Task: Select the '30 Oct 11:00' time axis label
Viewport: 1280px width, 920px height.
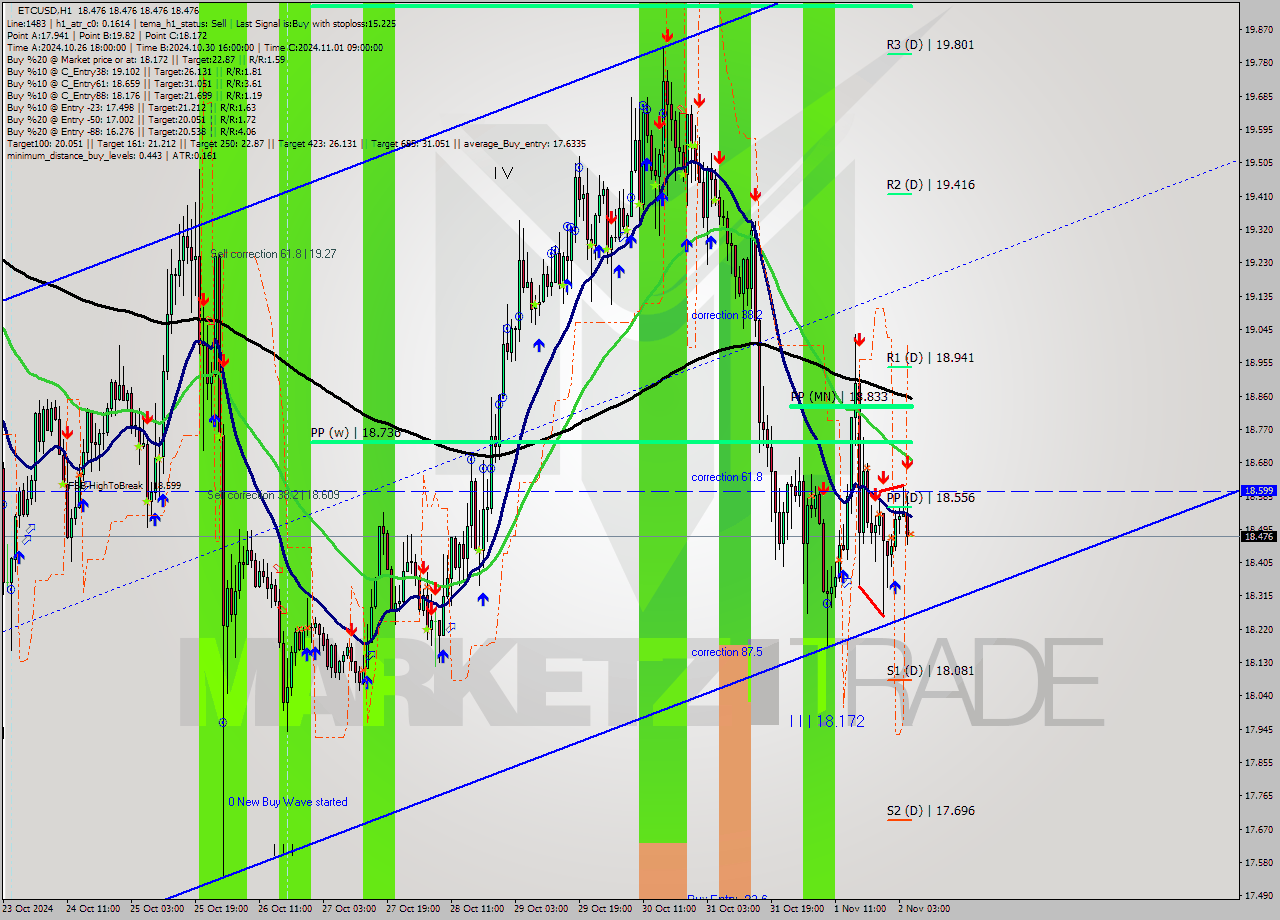Action: click(668, 909)
